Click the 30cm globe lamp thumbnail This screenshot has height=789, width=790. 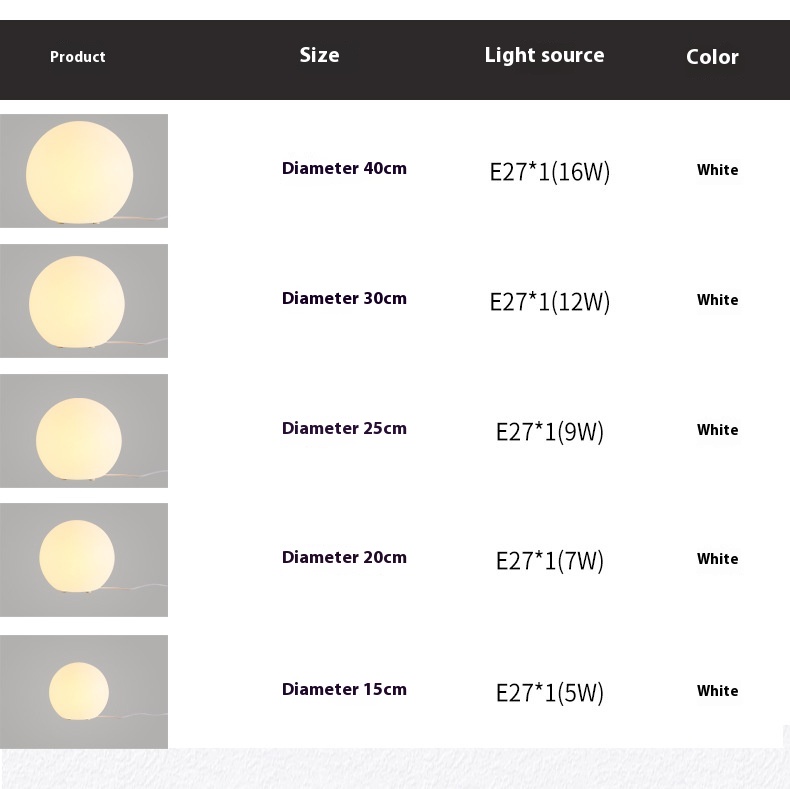pyautogui.click(x=83, y=301)
